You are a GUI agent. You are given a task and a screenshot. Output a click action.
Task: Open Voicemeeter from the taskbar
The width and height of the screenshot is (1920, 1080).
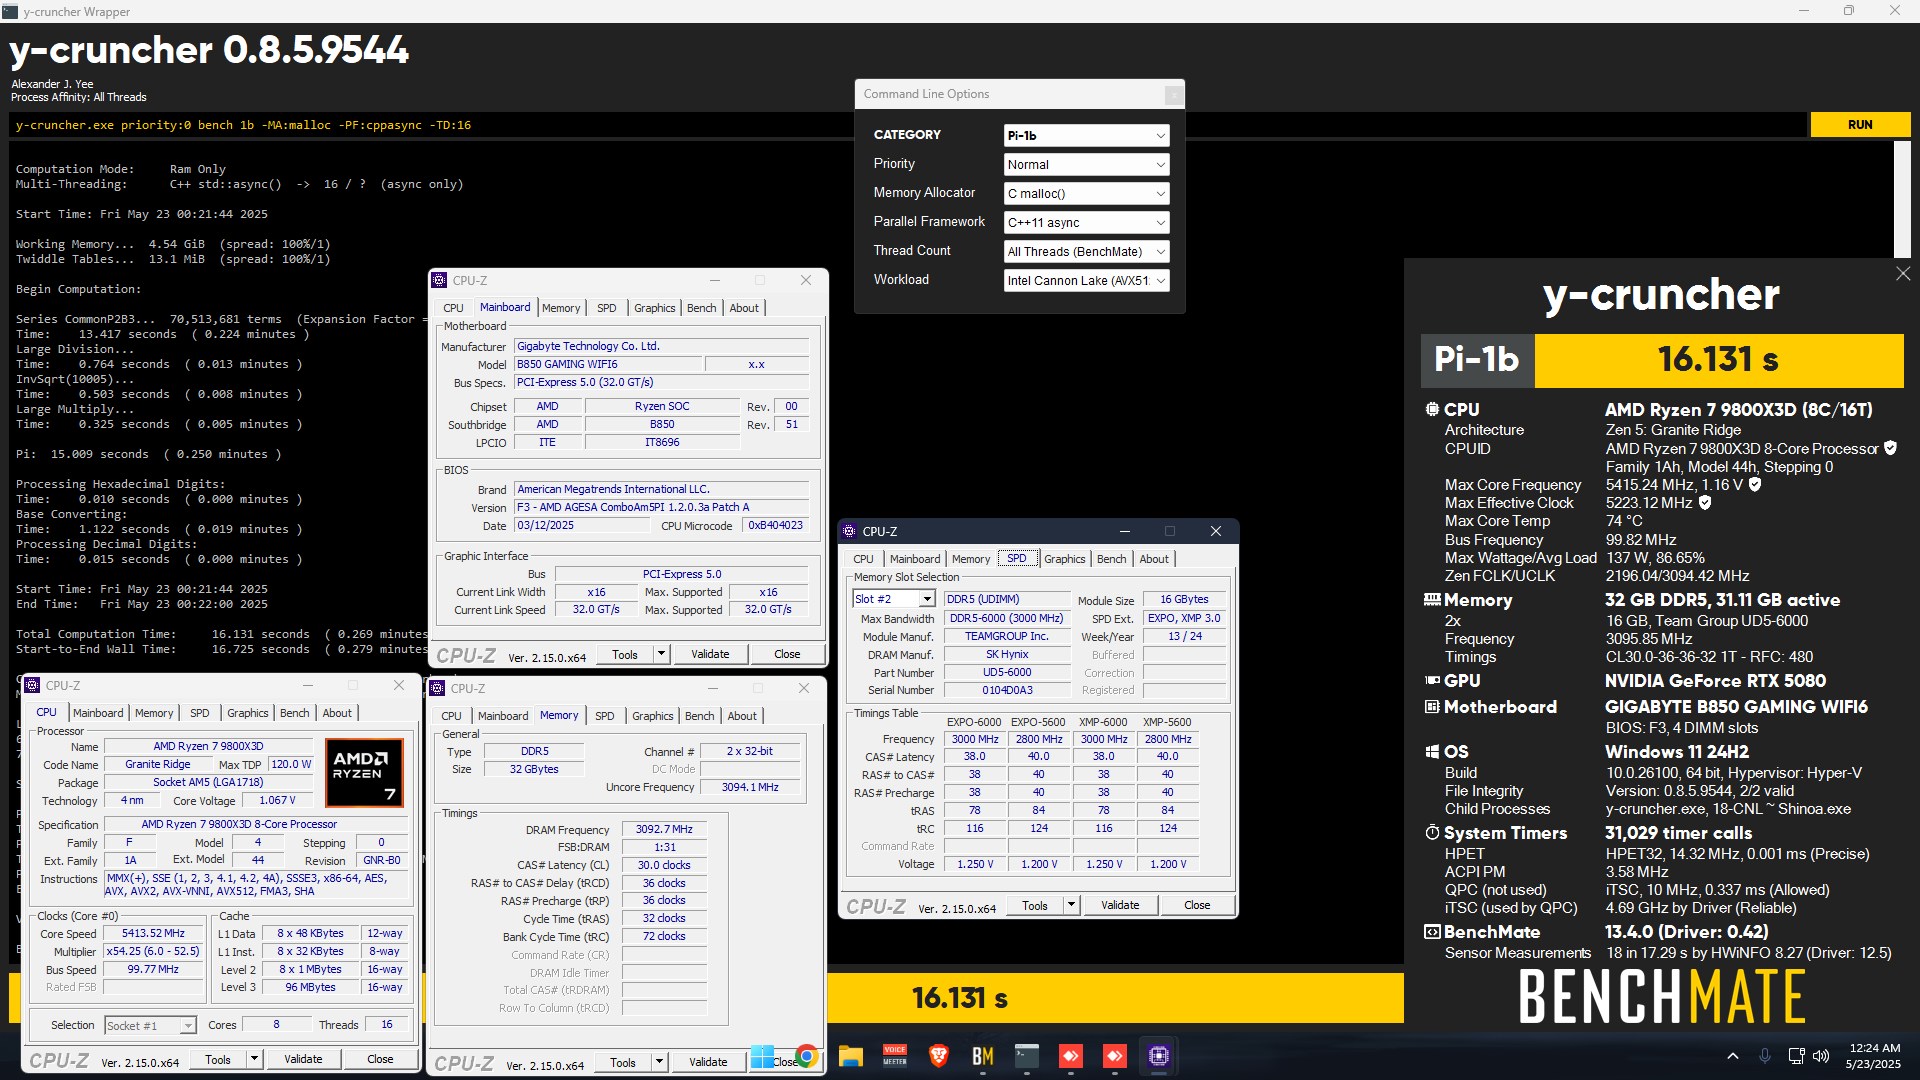click(895, 1056)
